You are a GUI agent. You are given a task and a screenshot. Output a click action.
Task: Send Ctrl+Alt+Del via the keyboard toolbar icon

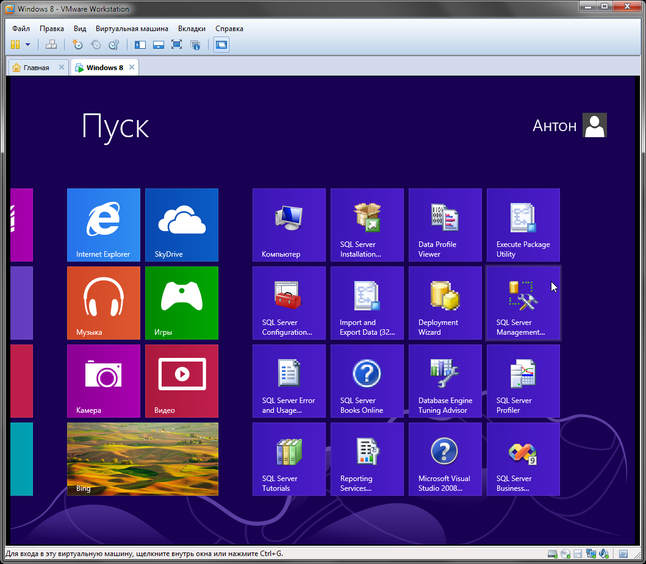51,44
